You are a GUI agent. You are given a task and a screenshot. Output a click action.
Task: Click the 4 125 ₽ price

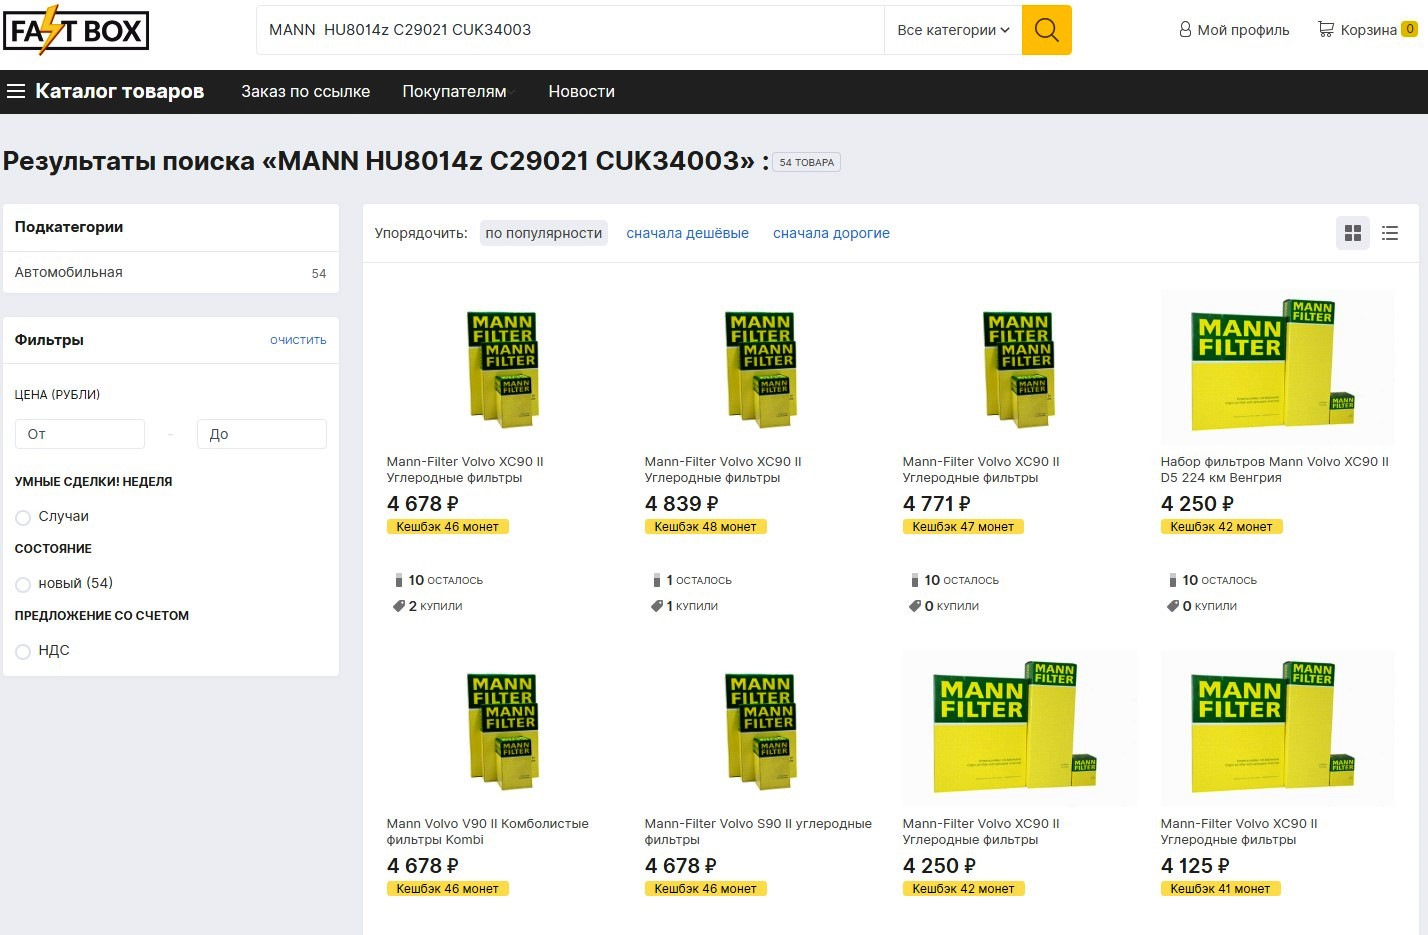(1195, 866)
